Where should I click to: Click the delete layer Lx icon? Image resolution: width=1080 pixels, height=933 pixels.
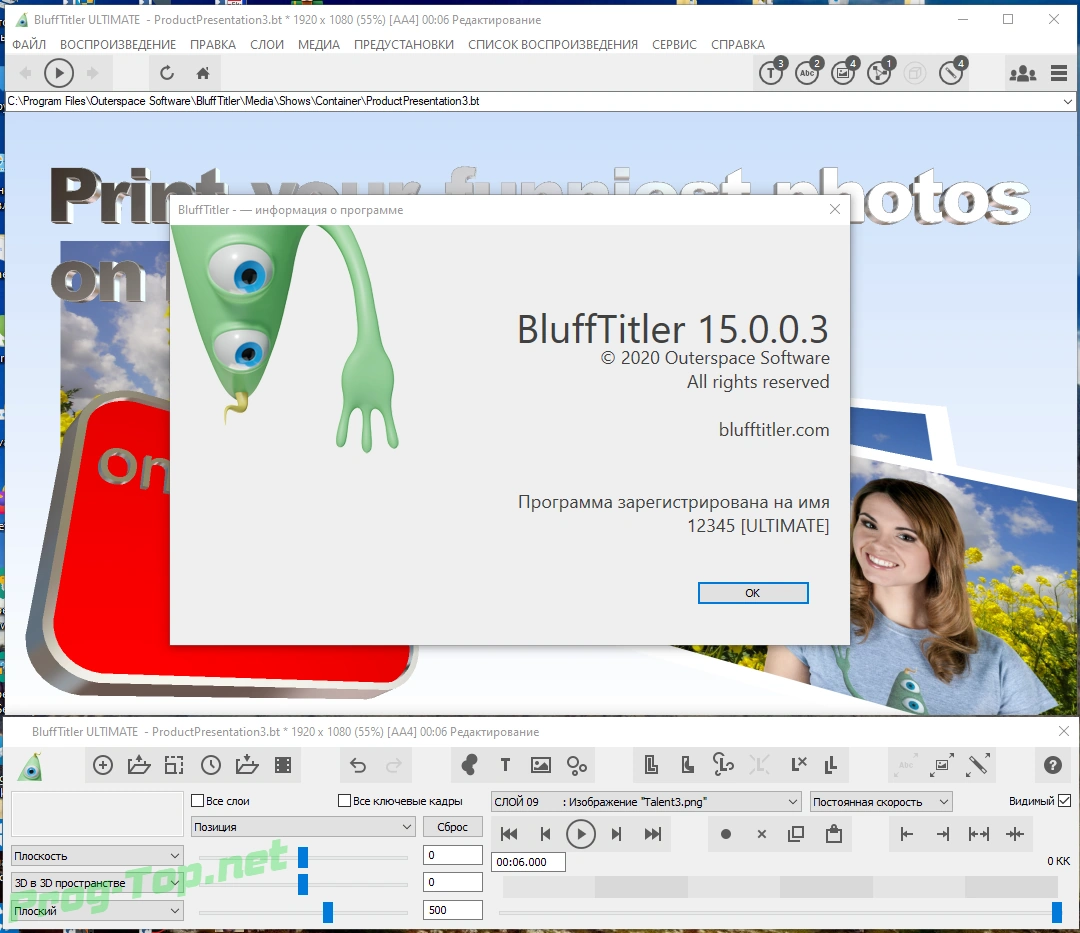798,764
